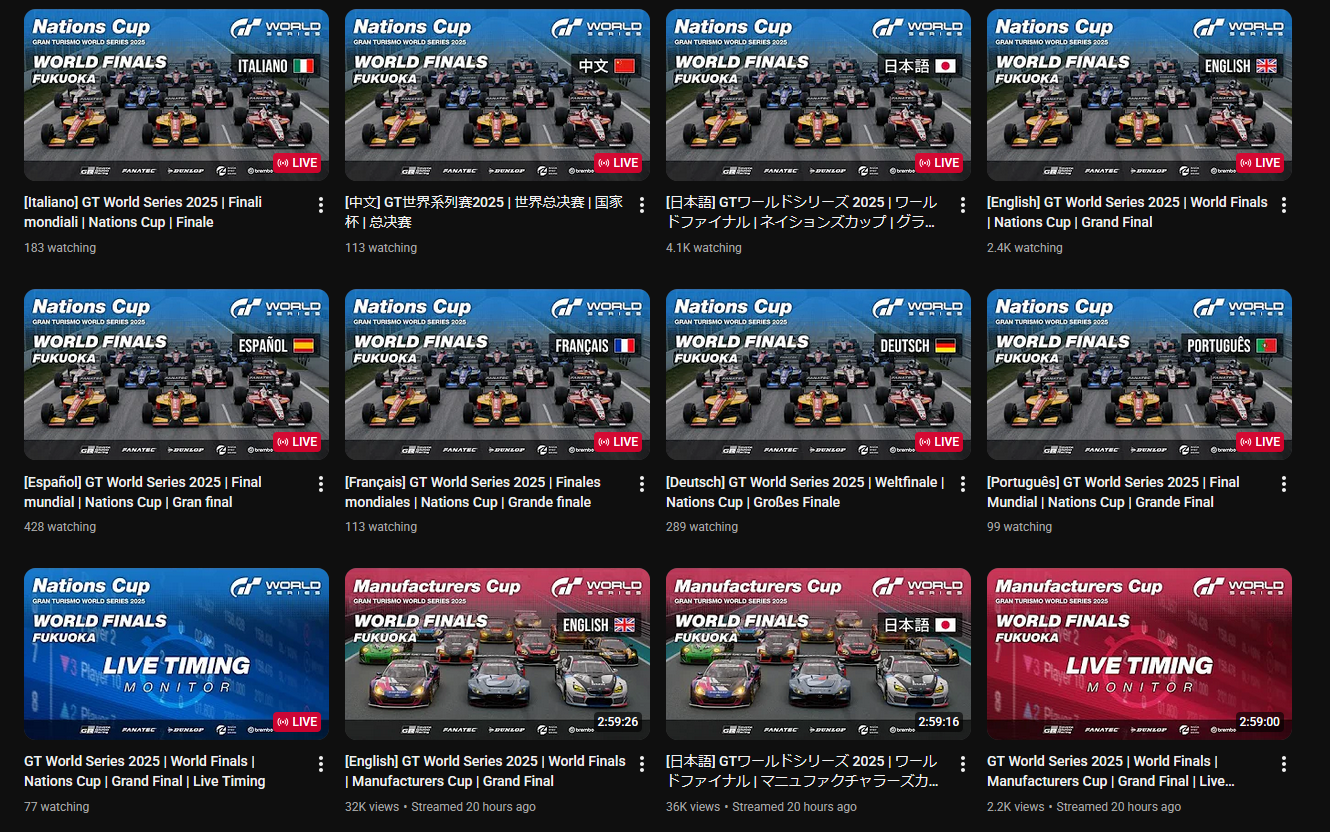The width and height of the screenshot is (1330, 832).
Task: Click the '2.4K watching' viewer count
Action: coord(1025,248)
